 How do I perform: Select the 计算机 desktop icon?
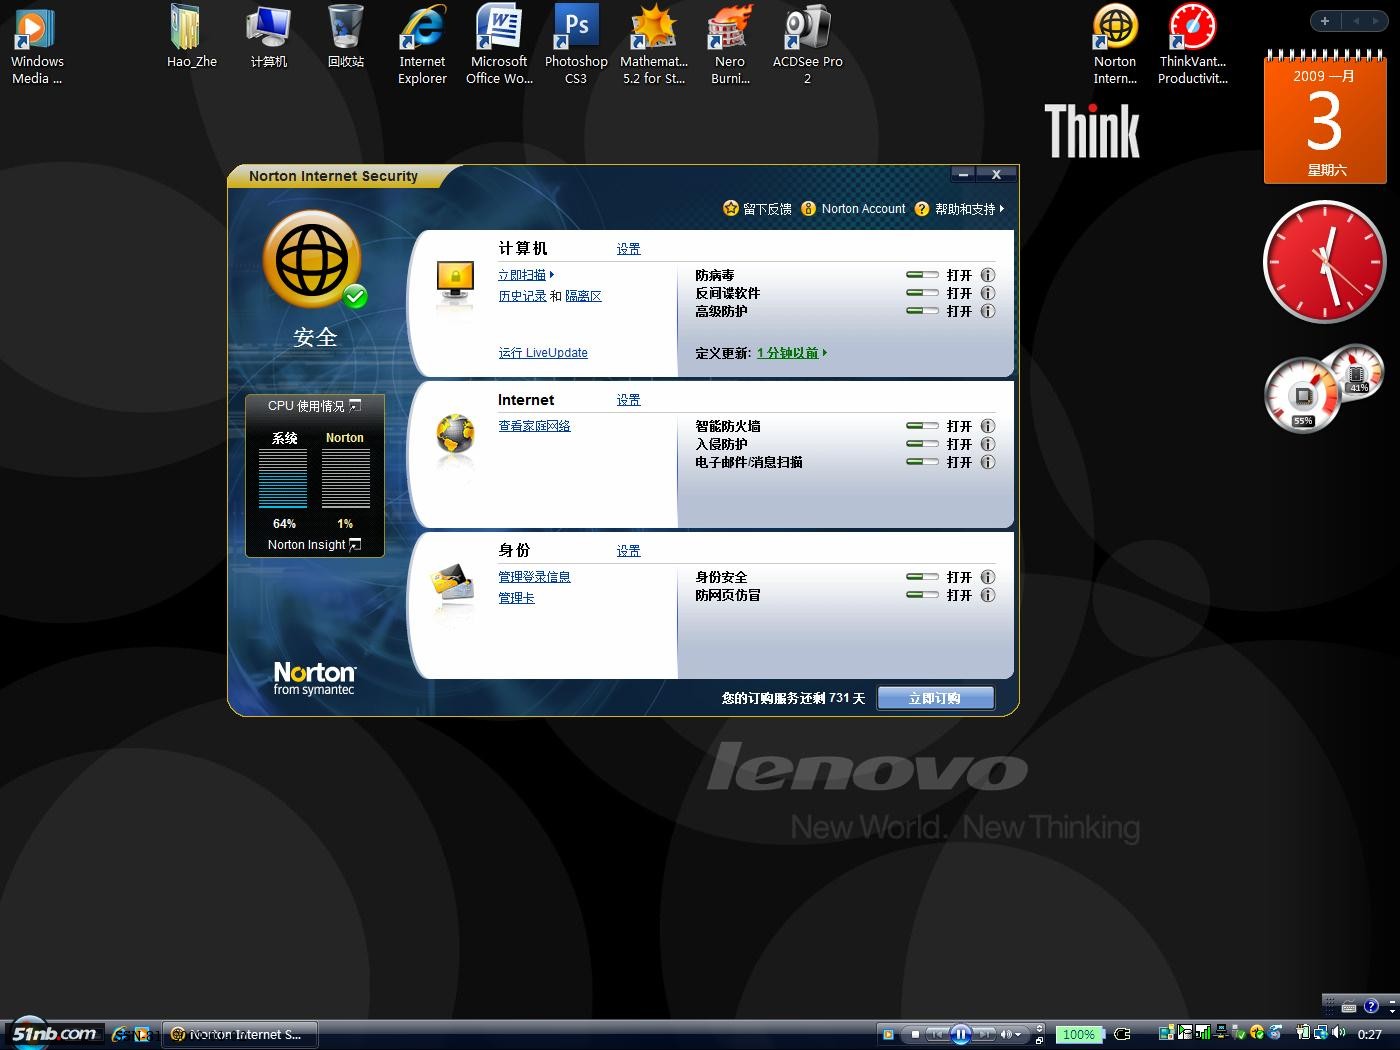pos(268,37)
